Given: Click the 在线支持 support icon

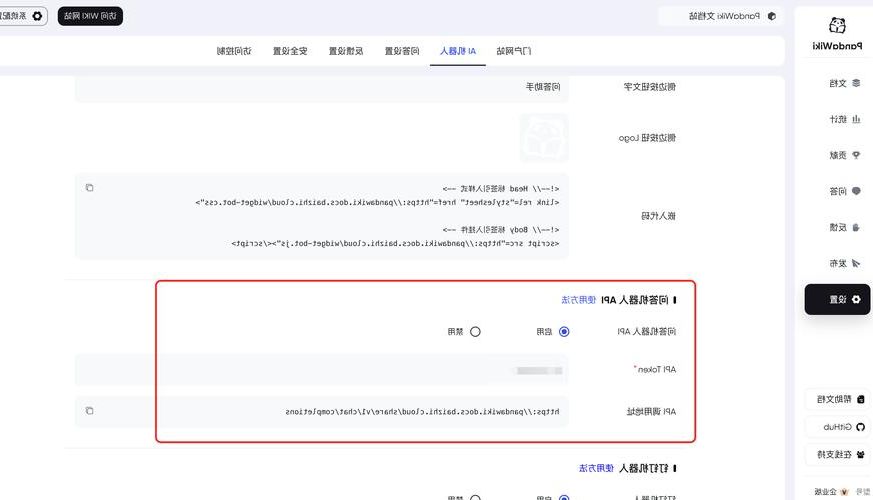Looking at the screenshot, I should click(x=861, y=454).
